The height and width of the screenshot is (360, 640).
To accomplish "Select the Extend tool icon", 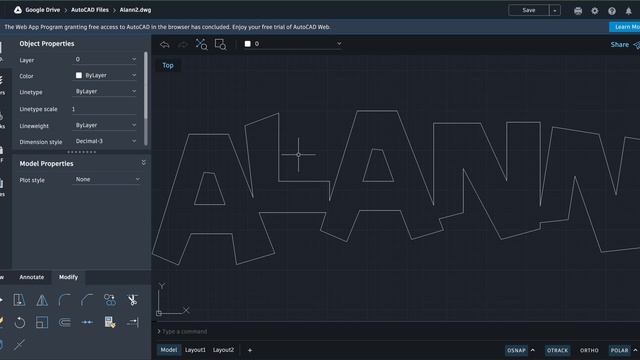I will coord(132,322).
